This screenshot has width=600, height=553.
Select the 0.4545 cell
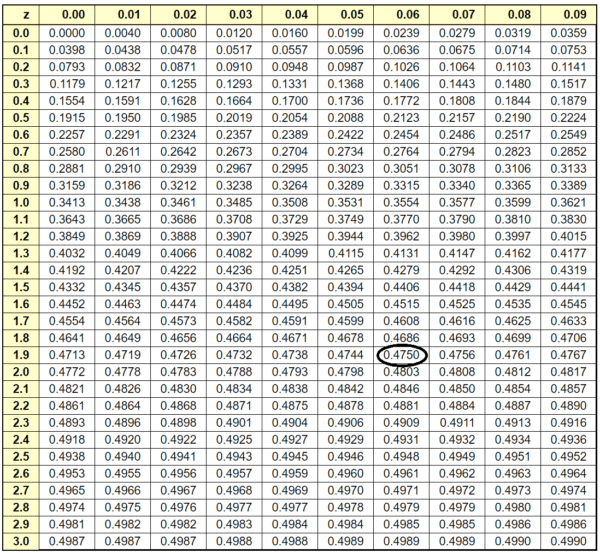[569, 304]
